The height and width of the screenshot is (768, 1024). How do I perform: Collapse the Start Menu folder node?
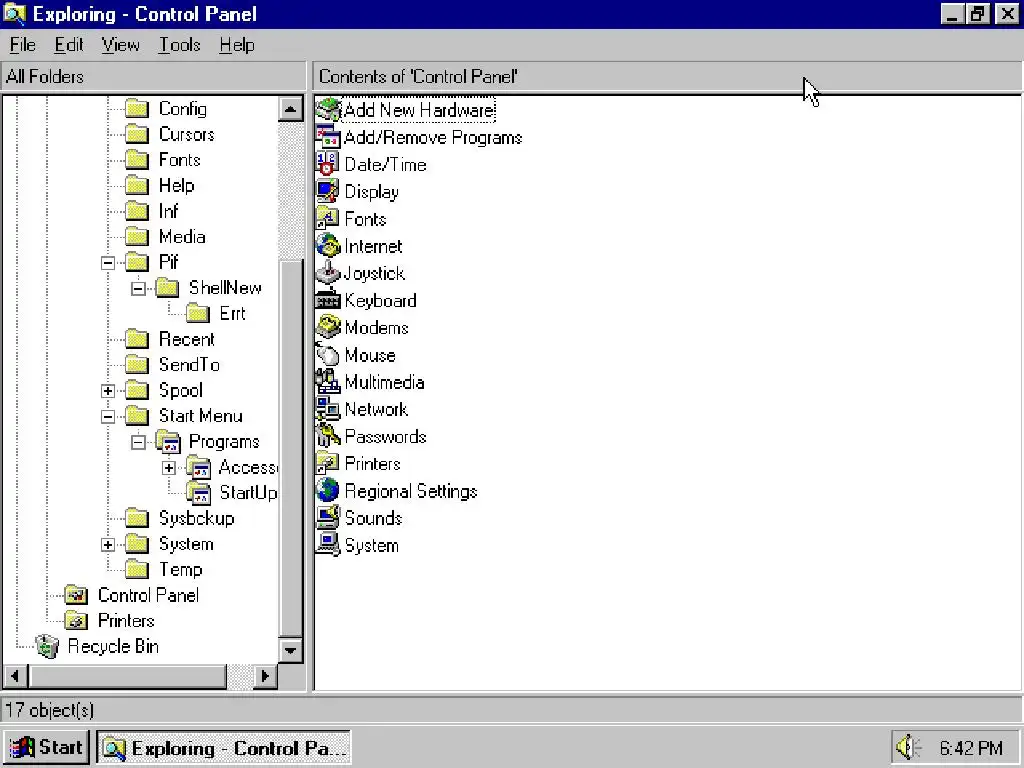click(x=108, y=417)
